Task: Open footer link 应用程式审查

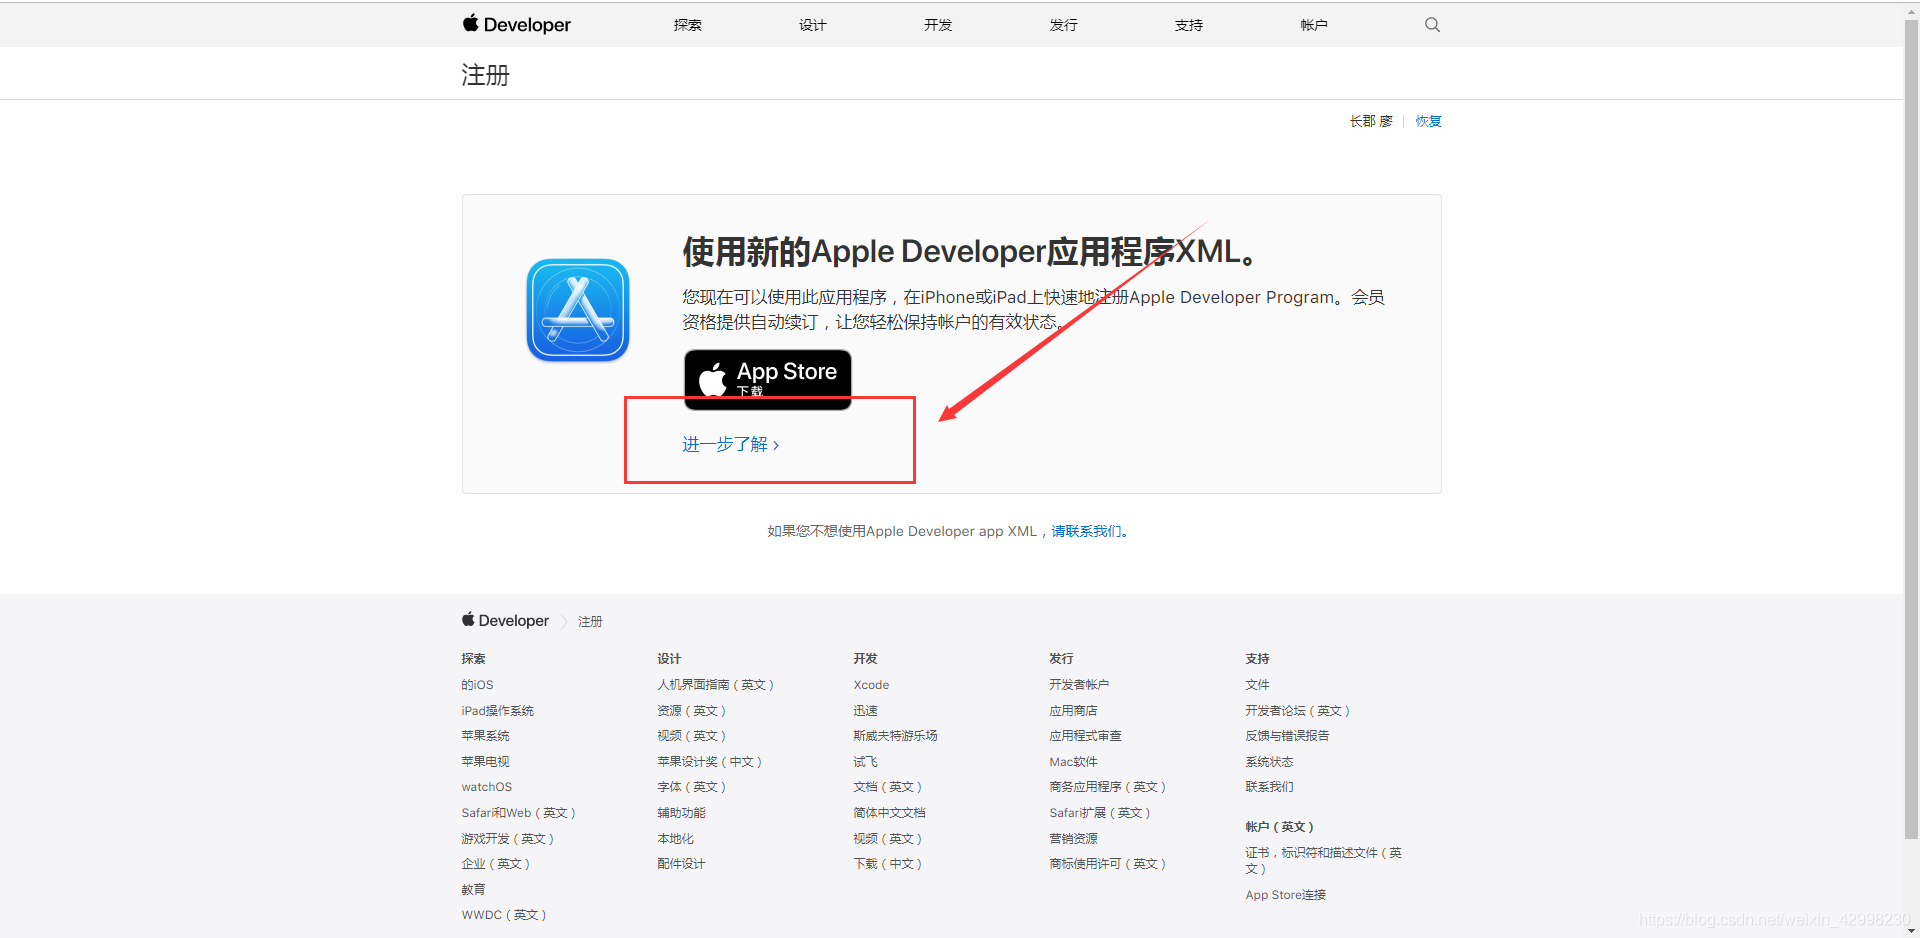Action: click(1085, 736)
